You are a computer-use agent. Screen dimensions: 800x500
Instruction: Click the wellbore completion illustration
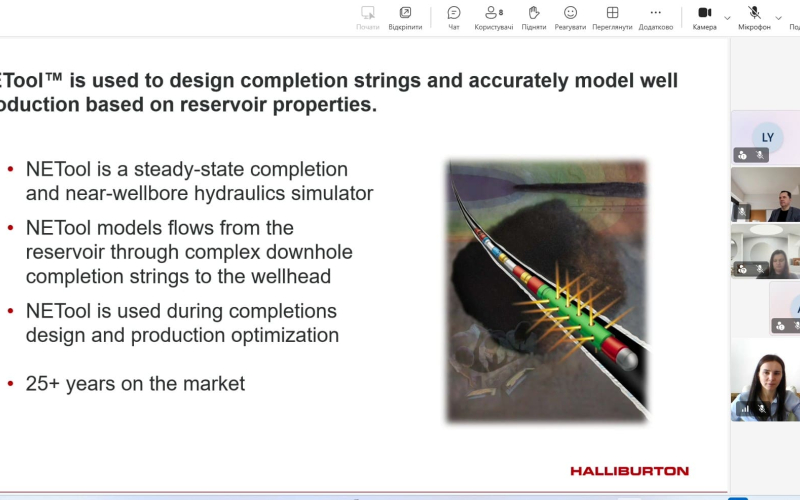[547, 291]
